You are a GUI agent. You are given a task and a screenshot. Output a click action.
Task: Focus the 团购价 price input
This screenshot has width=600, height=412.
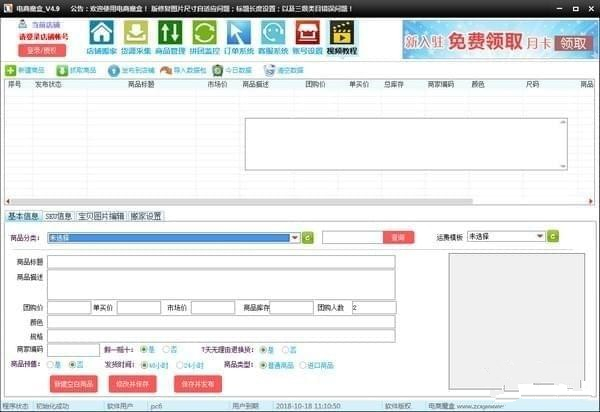click(x=69, y=308)
